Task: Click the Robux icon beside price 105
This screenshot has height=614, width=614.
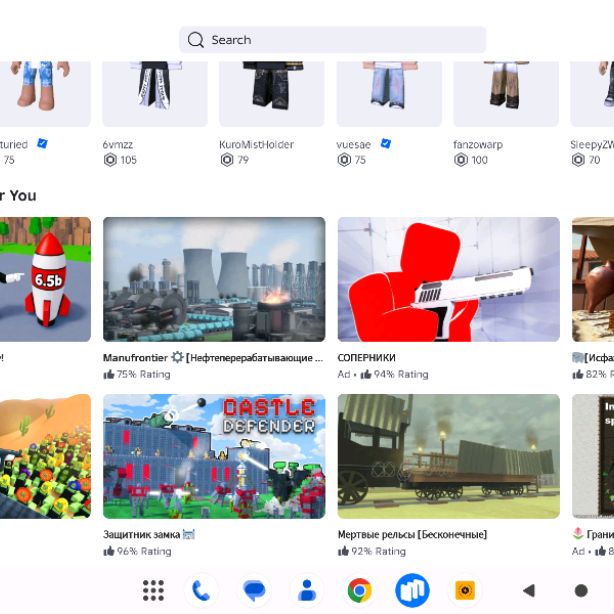Action: tap(110, 160)
